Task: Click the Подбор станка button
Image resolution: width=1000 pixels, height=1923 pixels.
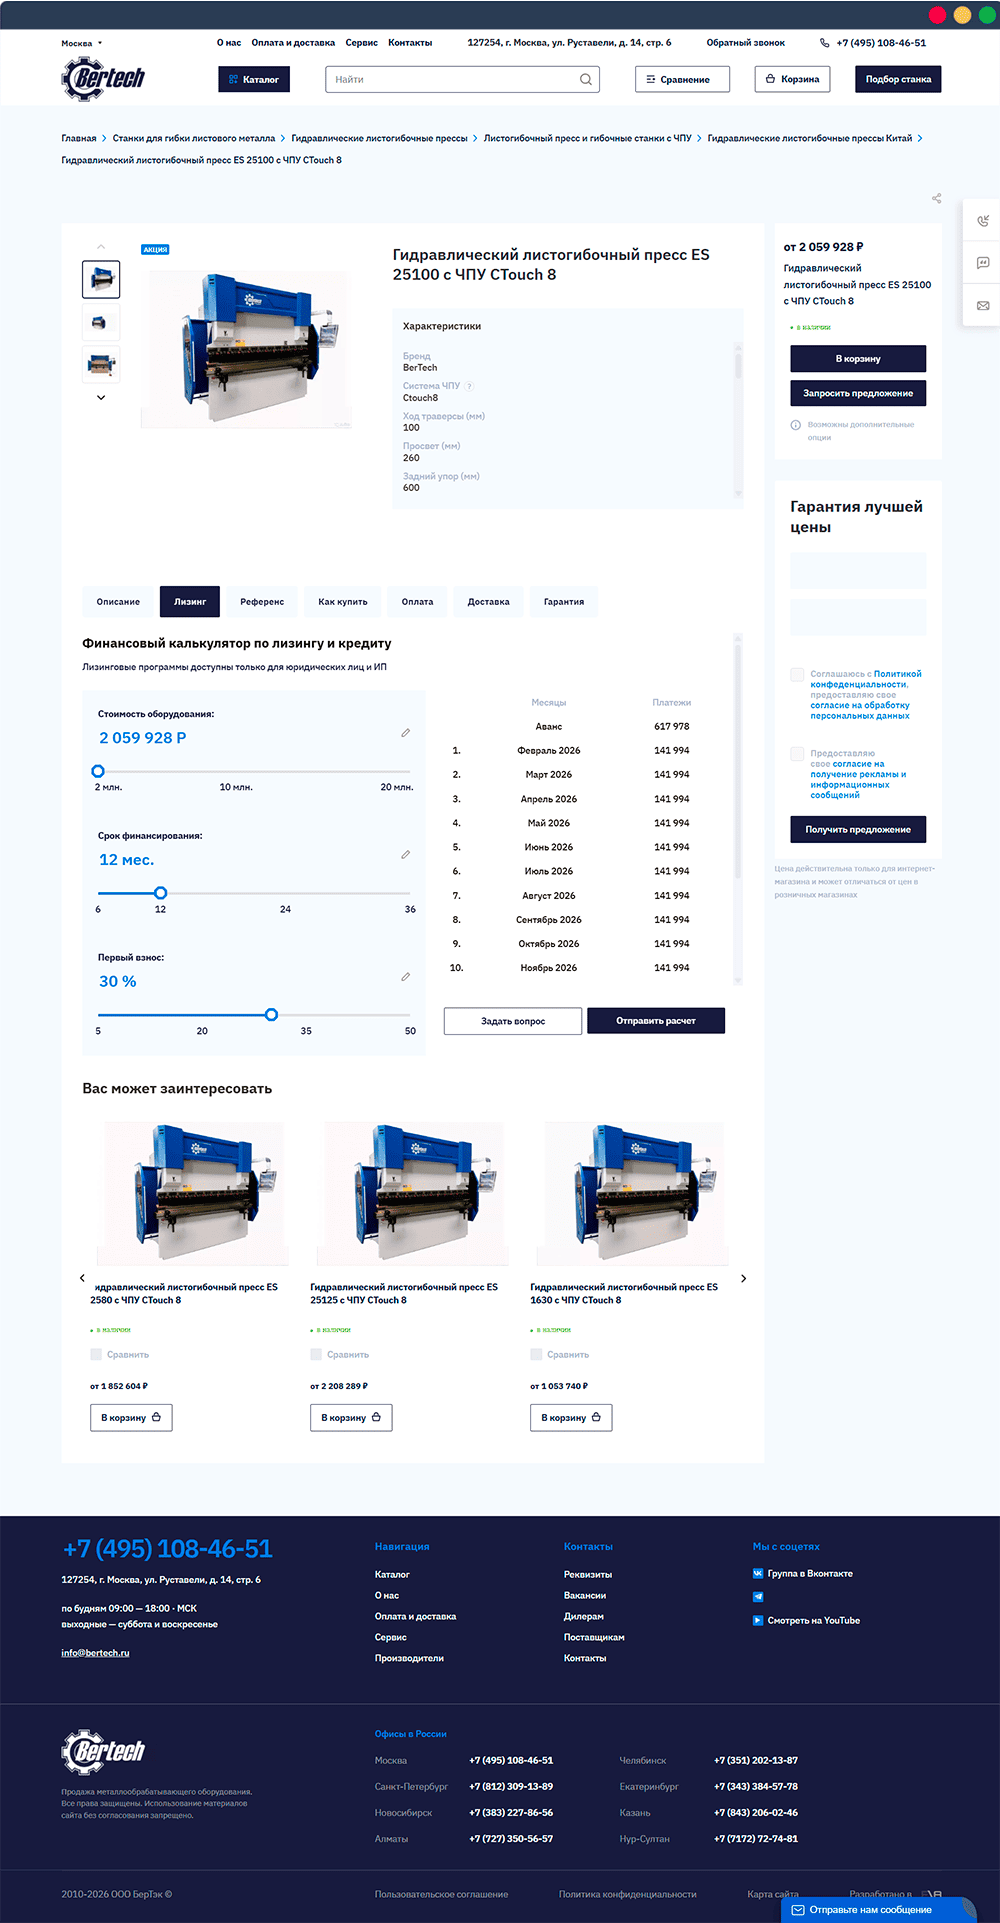Action: pyautogui.click(x=898, y=79)
